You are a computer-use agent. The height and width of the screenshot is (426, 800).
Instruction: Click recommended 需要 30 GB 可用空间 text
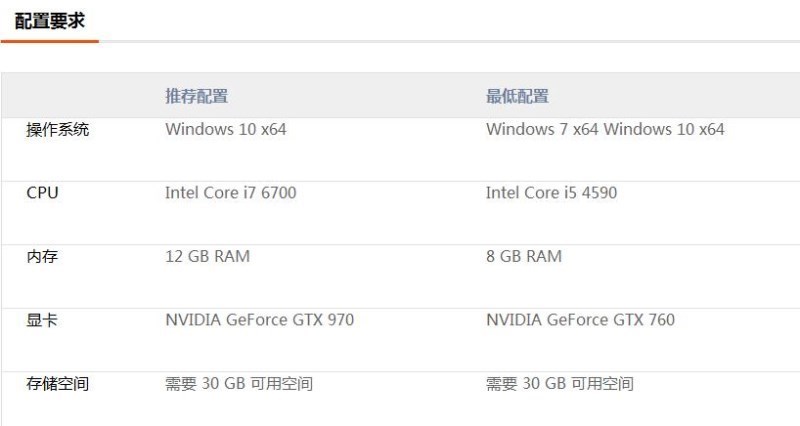click(239, 383)
